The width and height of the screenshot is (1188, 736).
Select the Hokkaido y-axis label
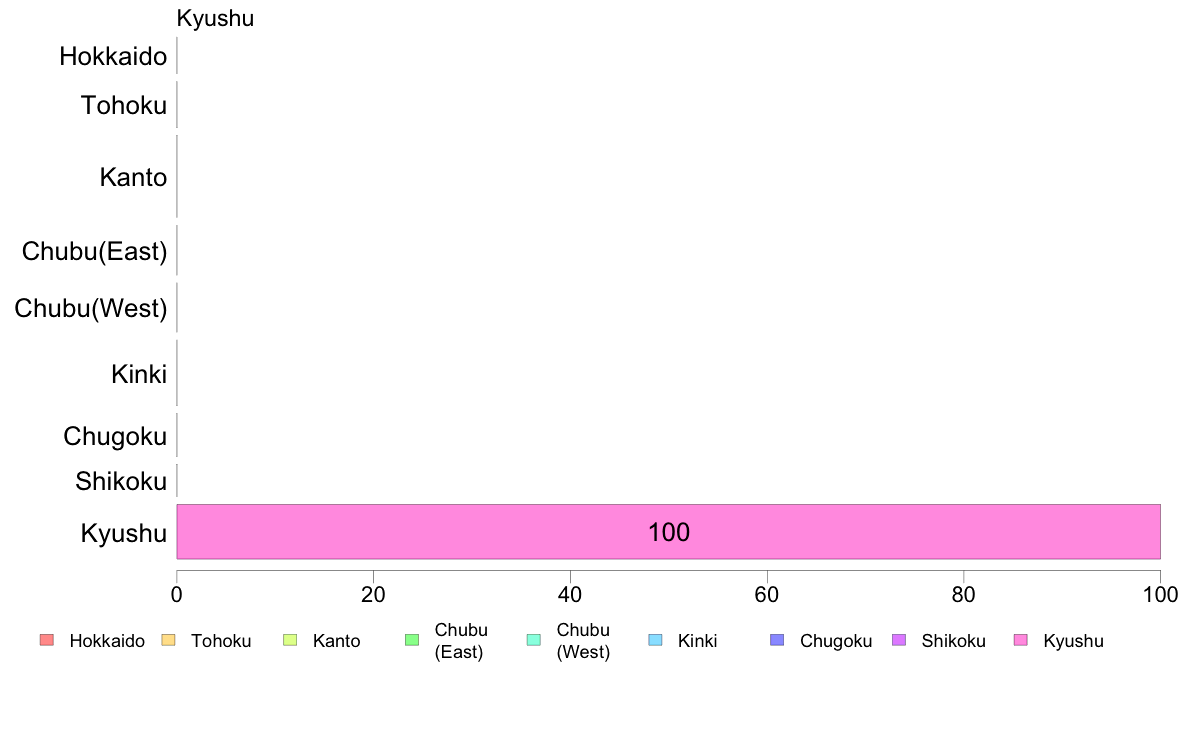coord(113,56)
